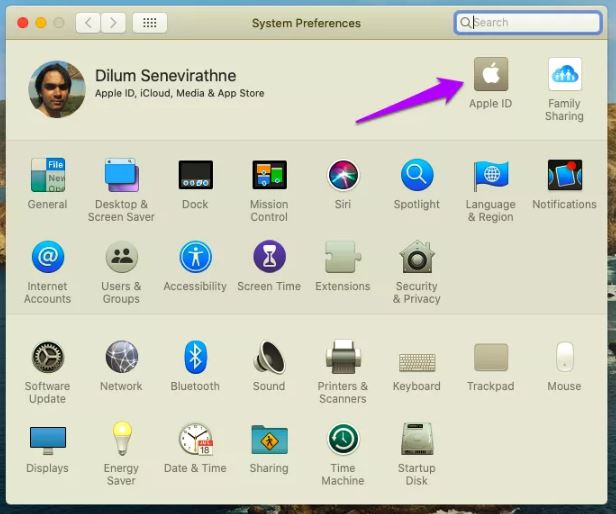Open the Accessibility pane

pos(195,258)
